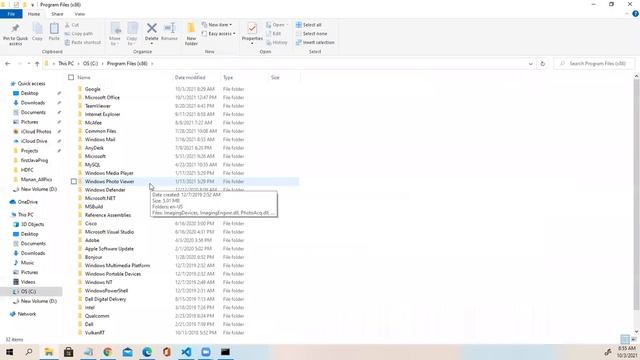The height and width of the screenshot is (360, 640).
Task: Expand the Properties dropdown arrow
Action: tap(252, 44)
